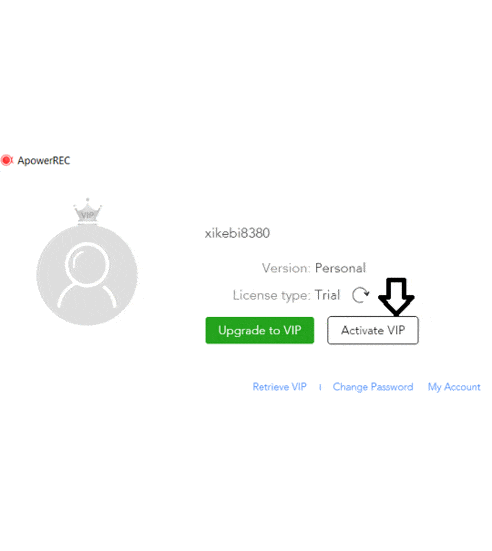This screenshot has height=551, width=492.
Task: Click the Personal version value
Action: coord(340,268)
